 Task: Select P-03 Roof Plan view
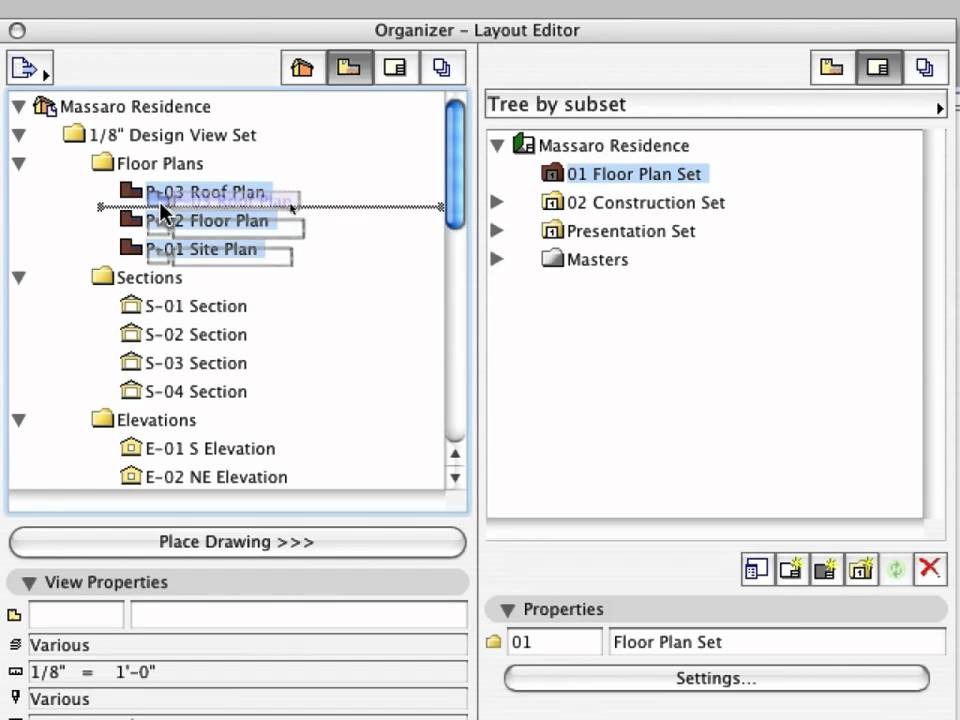click(x=194, y=192)
